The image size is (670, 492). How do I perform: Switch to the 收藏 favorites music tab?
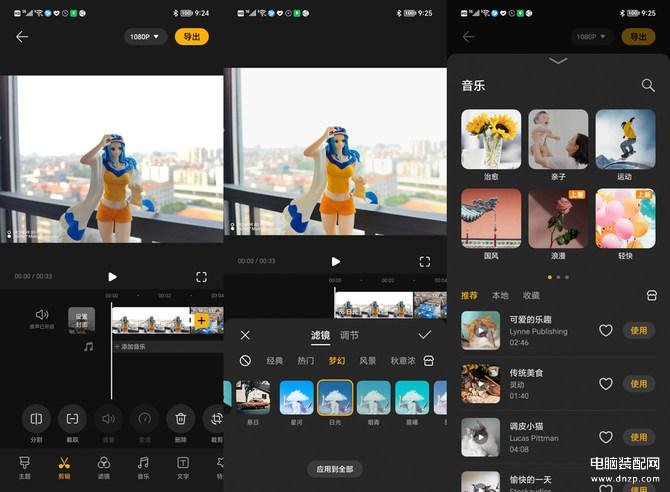[531, 295]
